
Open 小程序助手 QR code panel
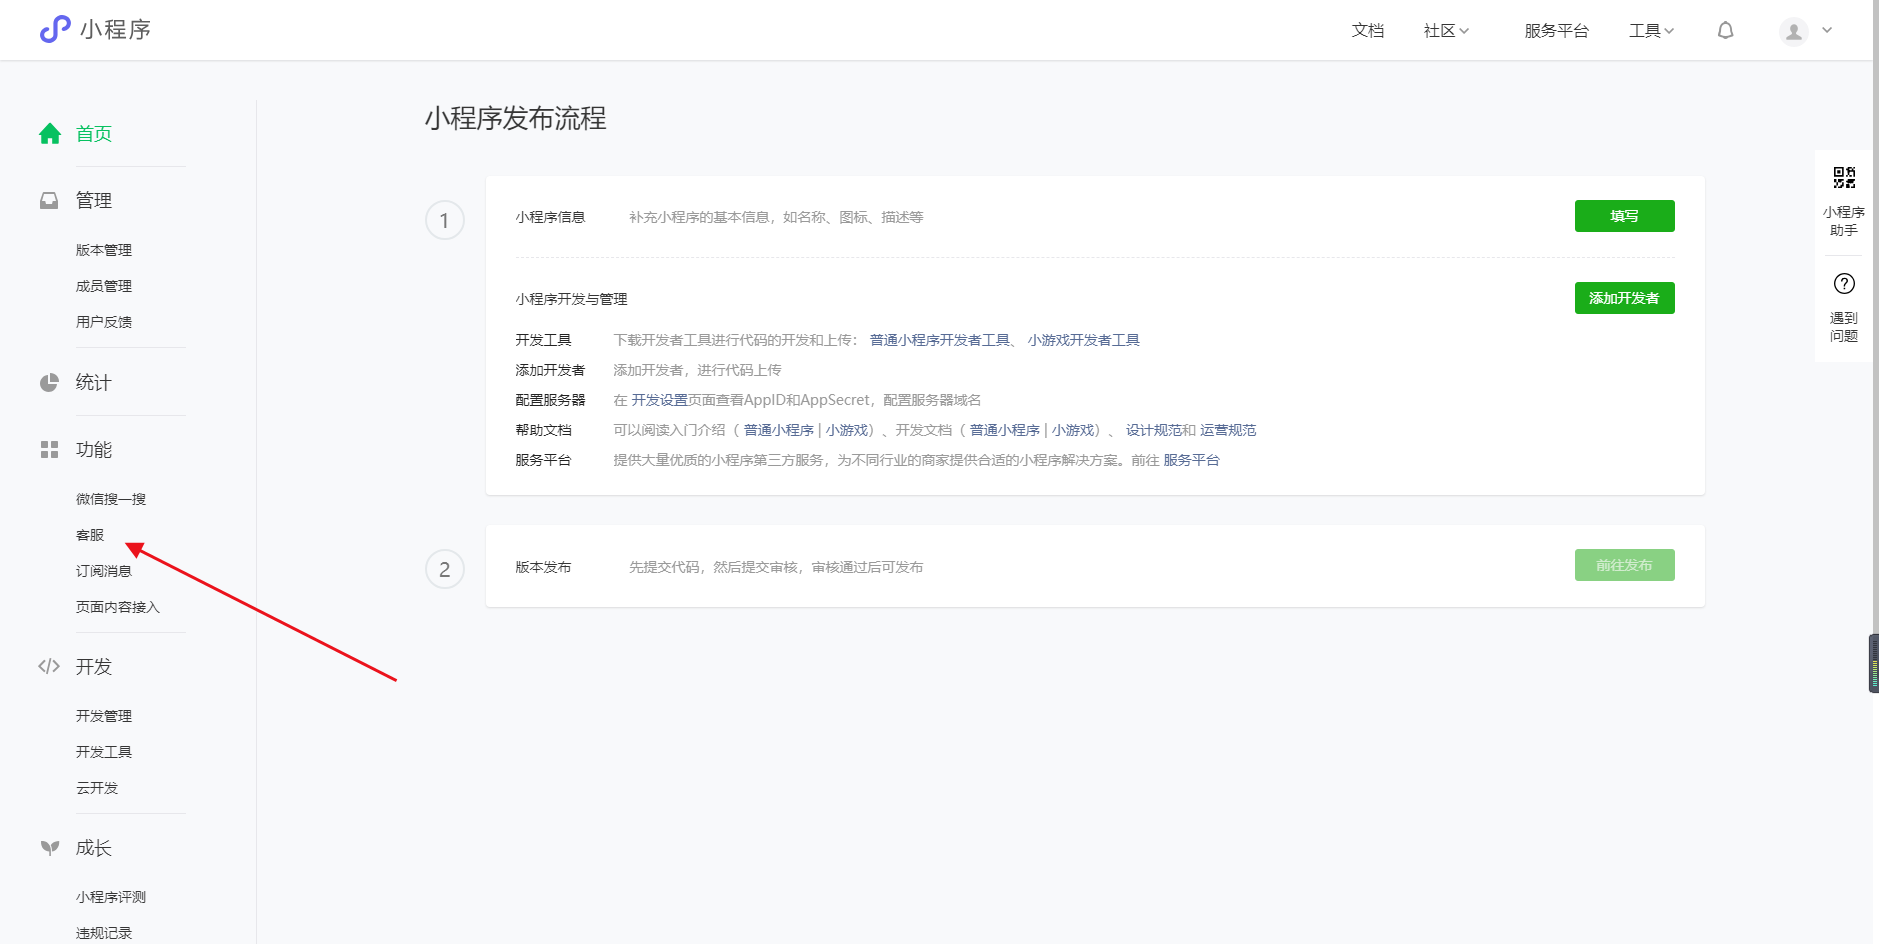coord(1845,177)
